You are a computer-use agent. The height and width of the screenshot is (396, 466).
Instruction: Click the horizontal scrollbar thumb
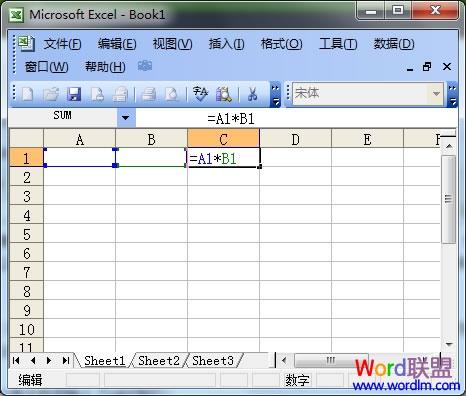[x=331, y=360]
